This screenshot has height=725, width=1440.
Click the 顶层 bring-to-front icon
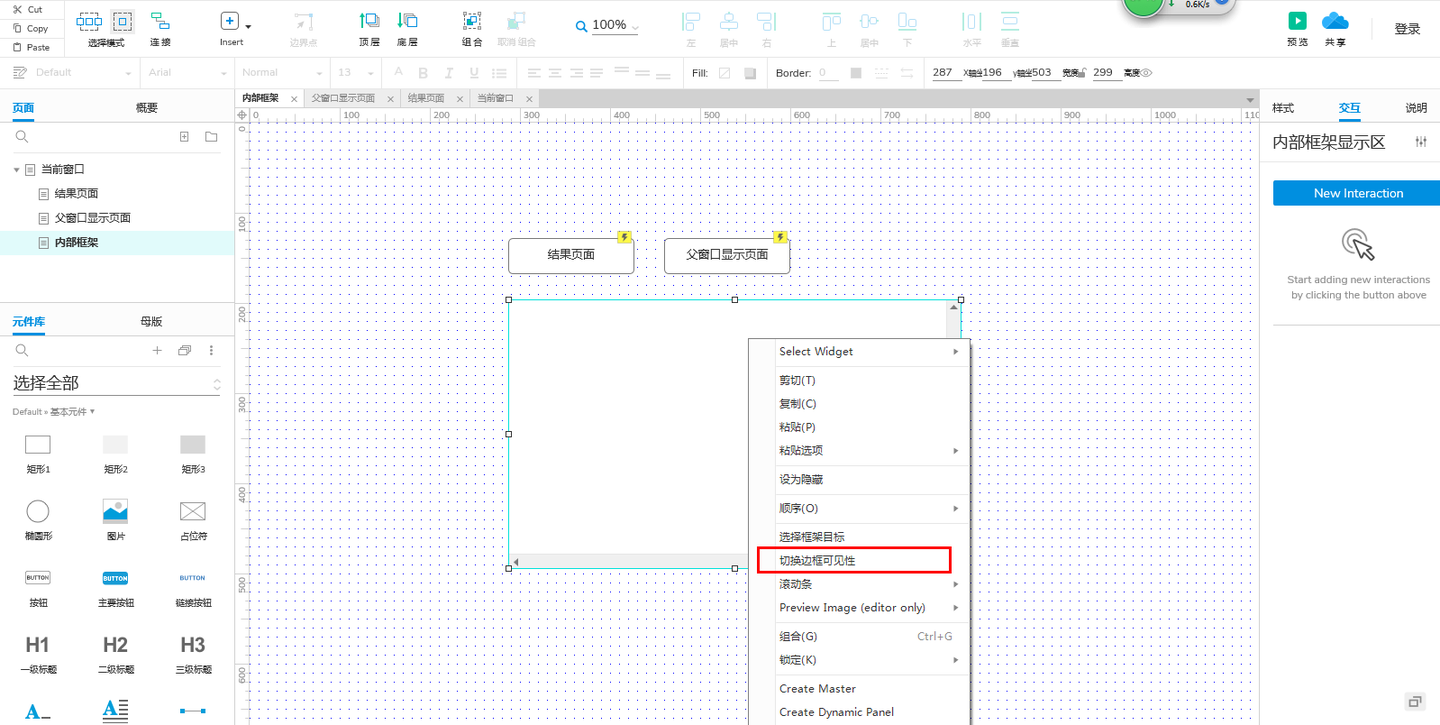pyautogui.click(x=369, y=21)
